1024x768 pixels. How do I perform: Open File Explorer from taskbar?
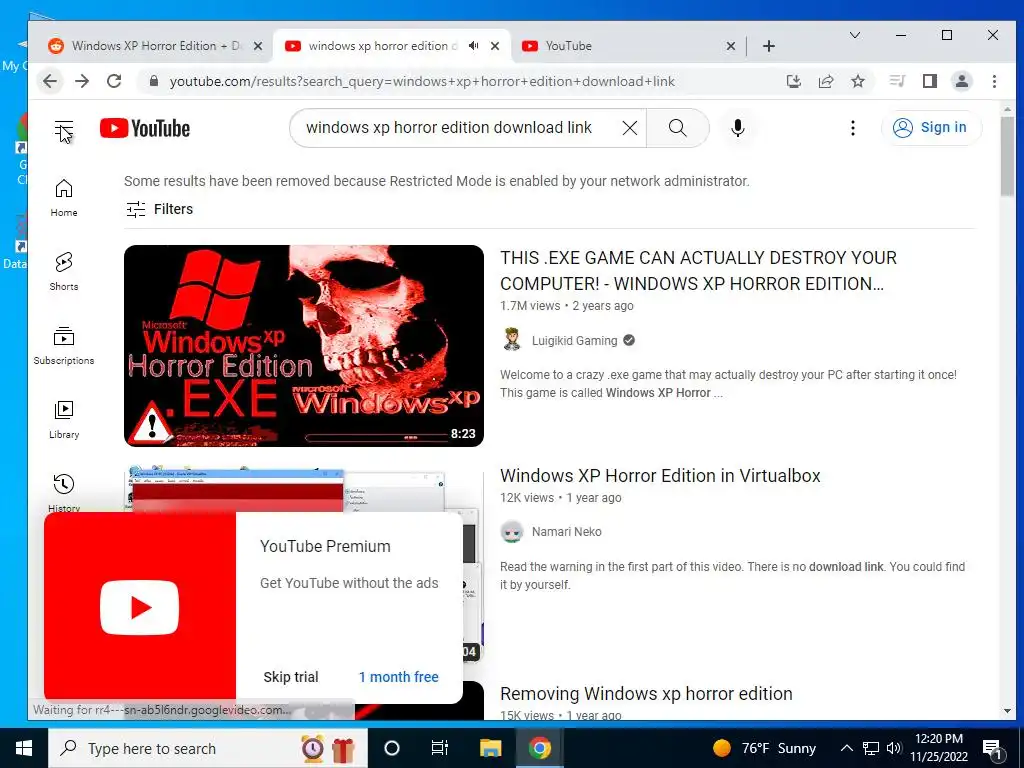click(x=490, y=748)
